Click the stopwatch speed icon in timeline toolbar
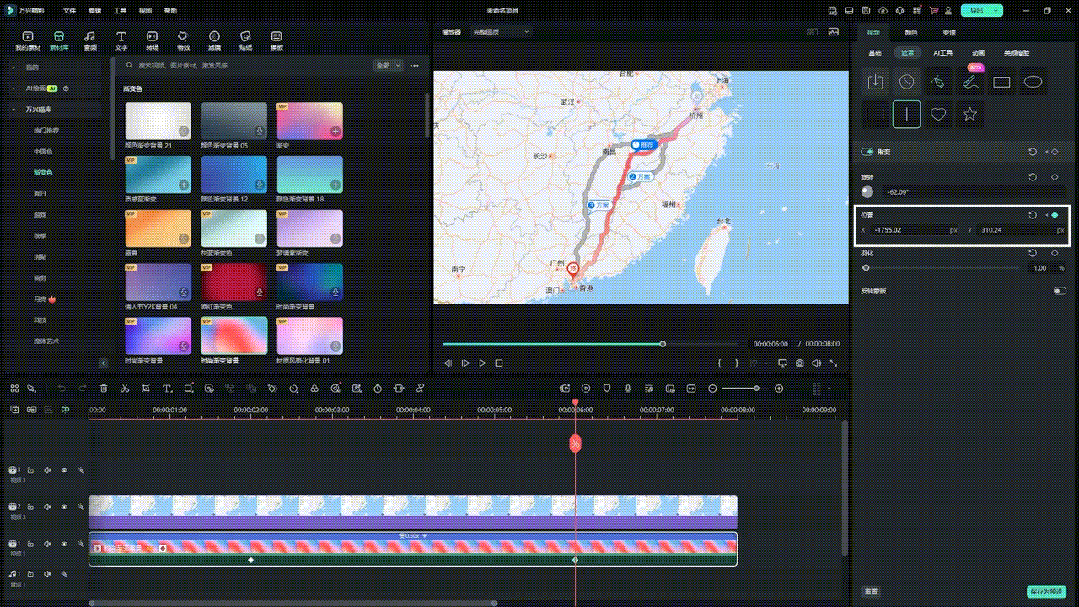 (378, 389)
